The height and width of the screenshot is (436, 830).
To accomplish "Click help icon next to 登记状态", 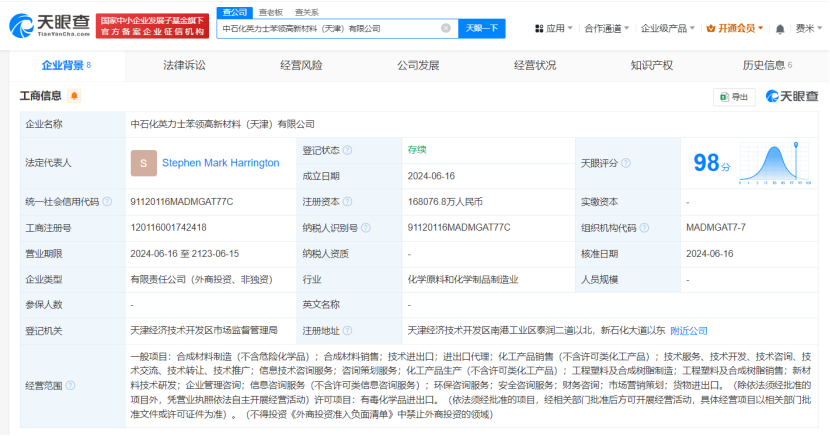I will click(347, 150).
